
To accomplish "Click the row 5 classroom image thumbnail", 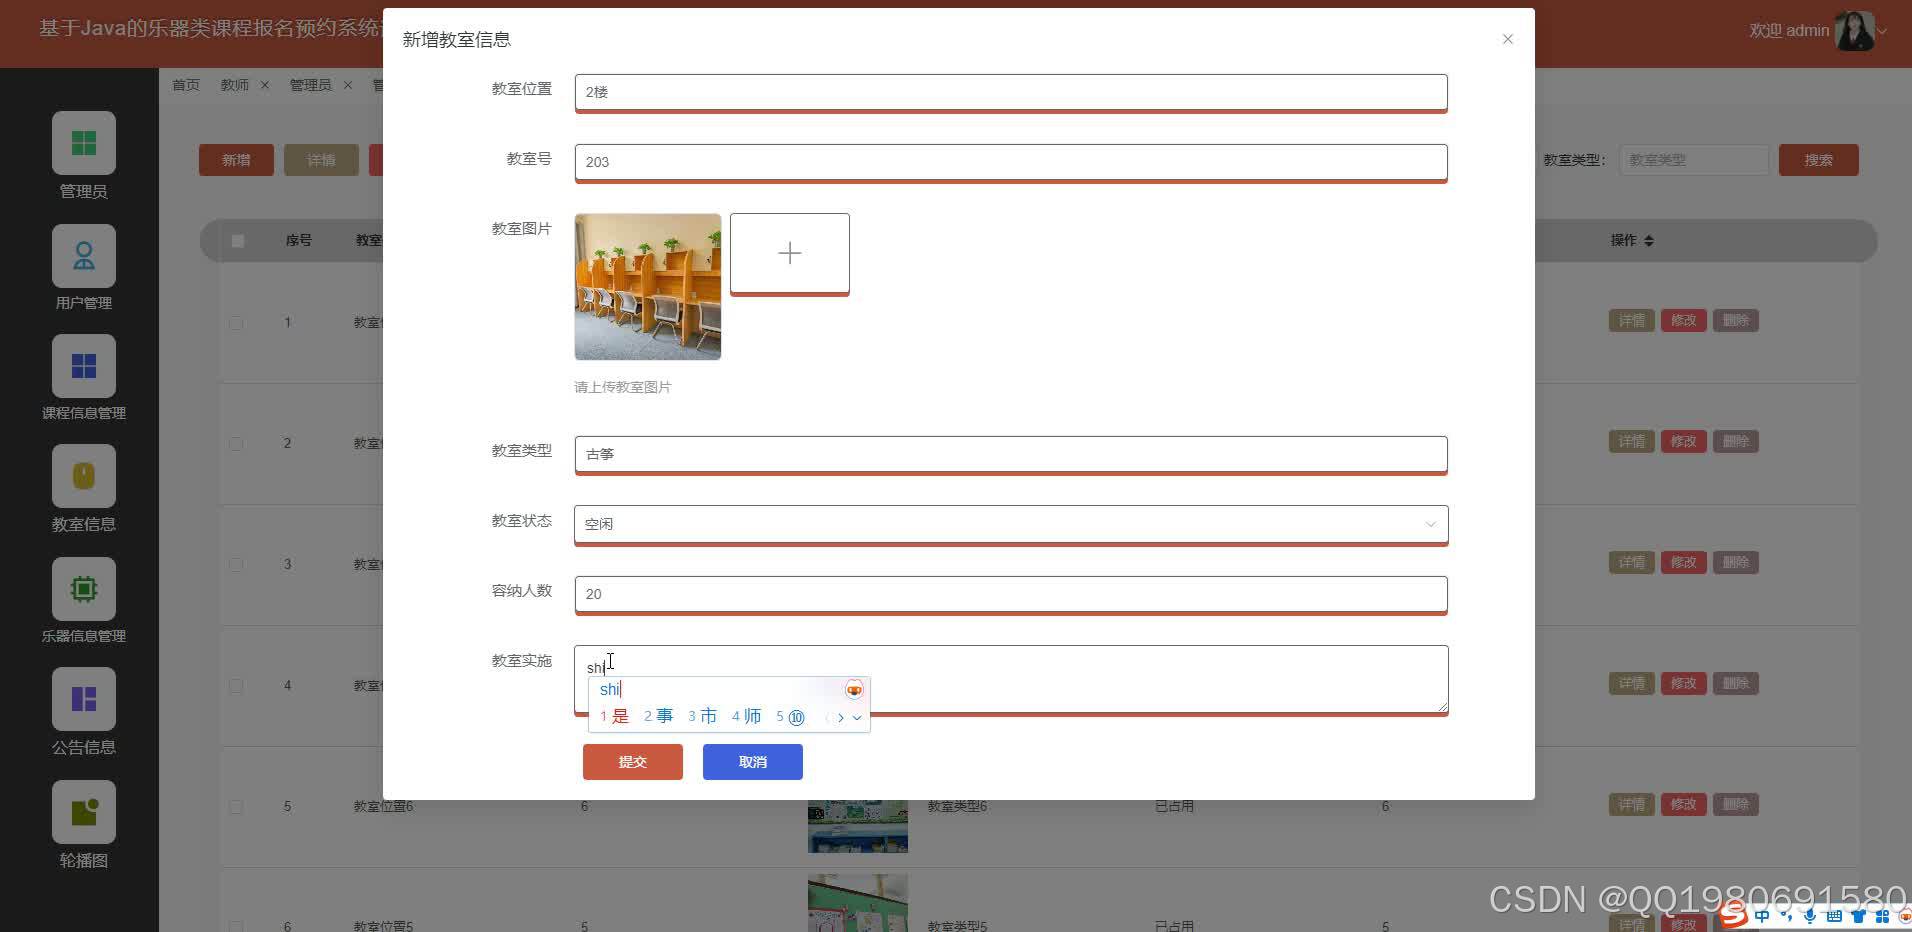I will pos(858,825).
